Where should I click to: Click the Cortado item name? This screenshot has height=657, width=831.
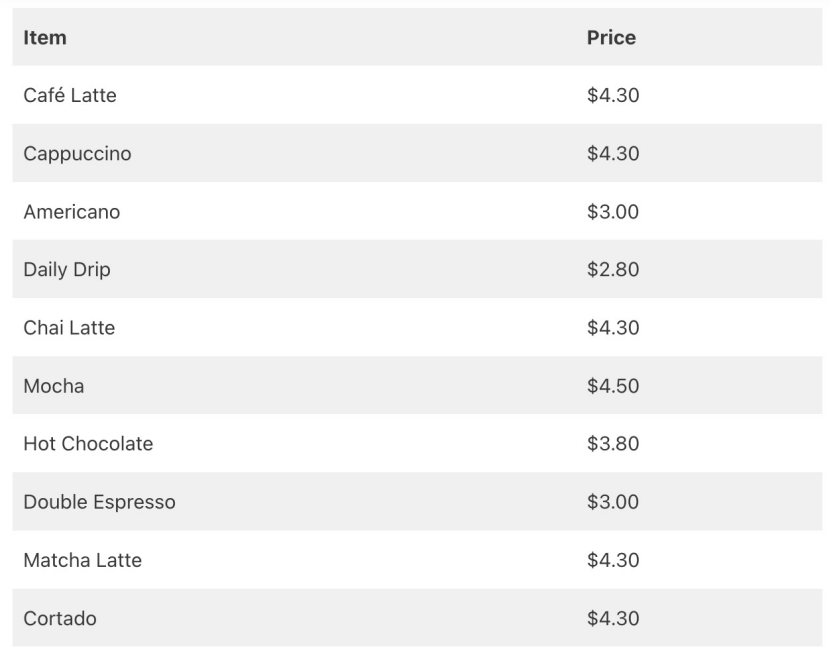60,618
